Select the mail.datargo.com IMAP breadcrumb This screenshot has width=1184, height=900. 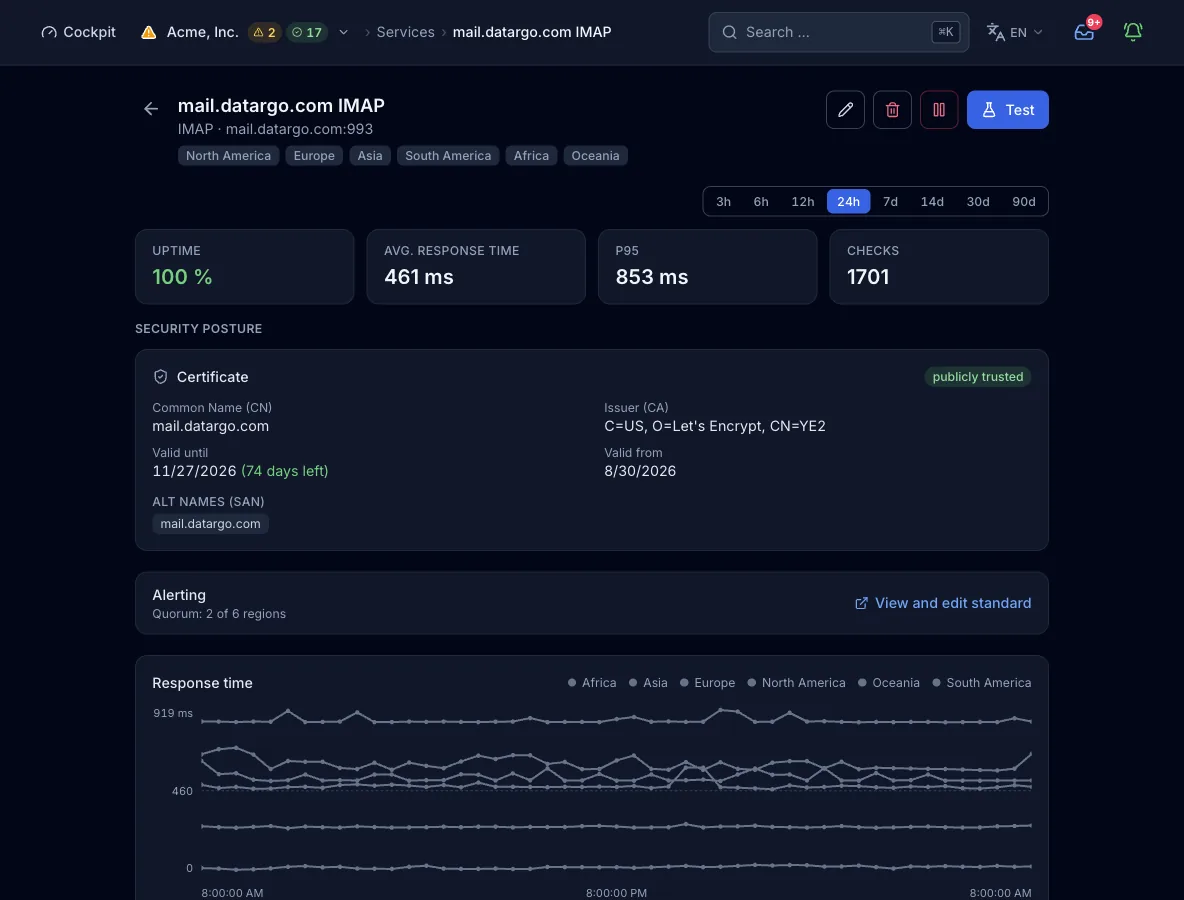pos(532,32)
